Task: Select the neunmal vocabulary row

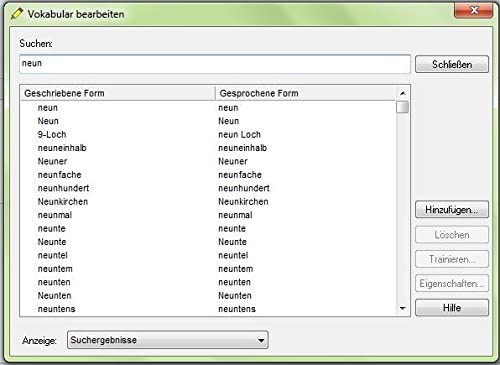Action: point(208,215)
